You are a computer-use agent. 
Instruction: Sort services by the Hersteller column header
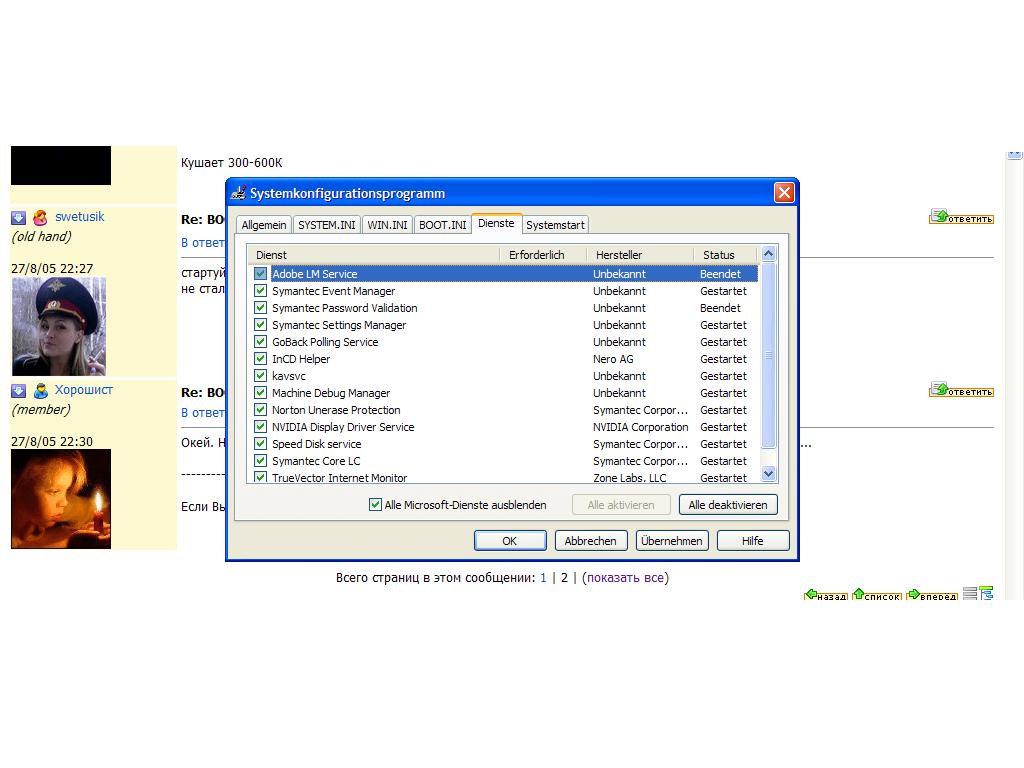click(x=638, y=255)
